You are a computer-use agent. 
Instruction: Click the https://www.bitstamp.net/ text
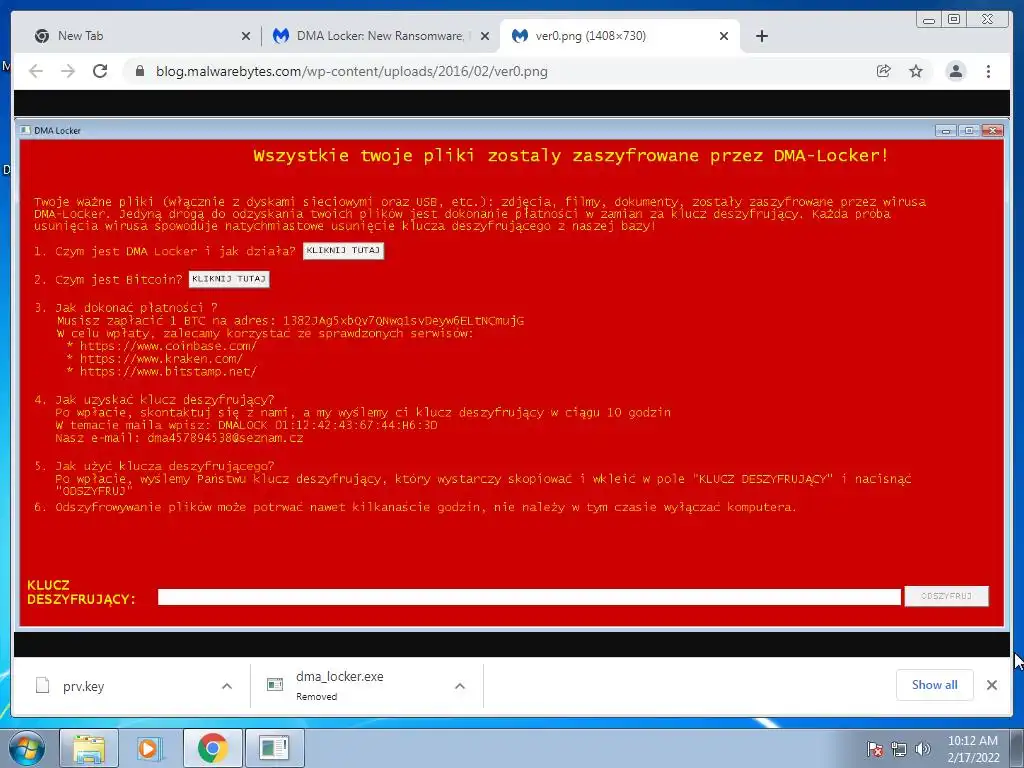pos(168,372)
